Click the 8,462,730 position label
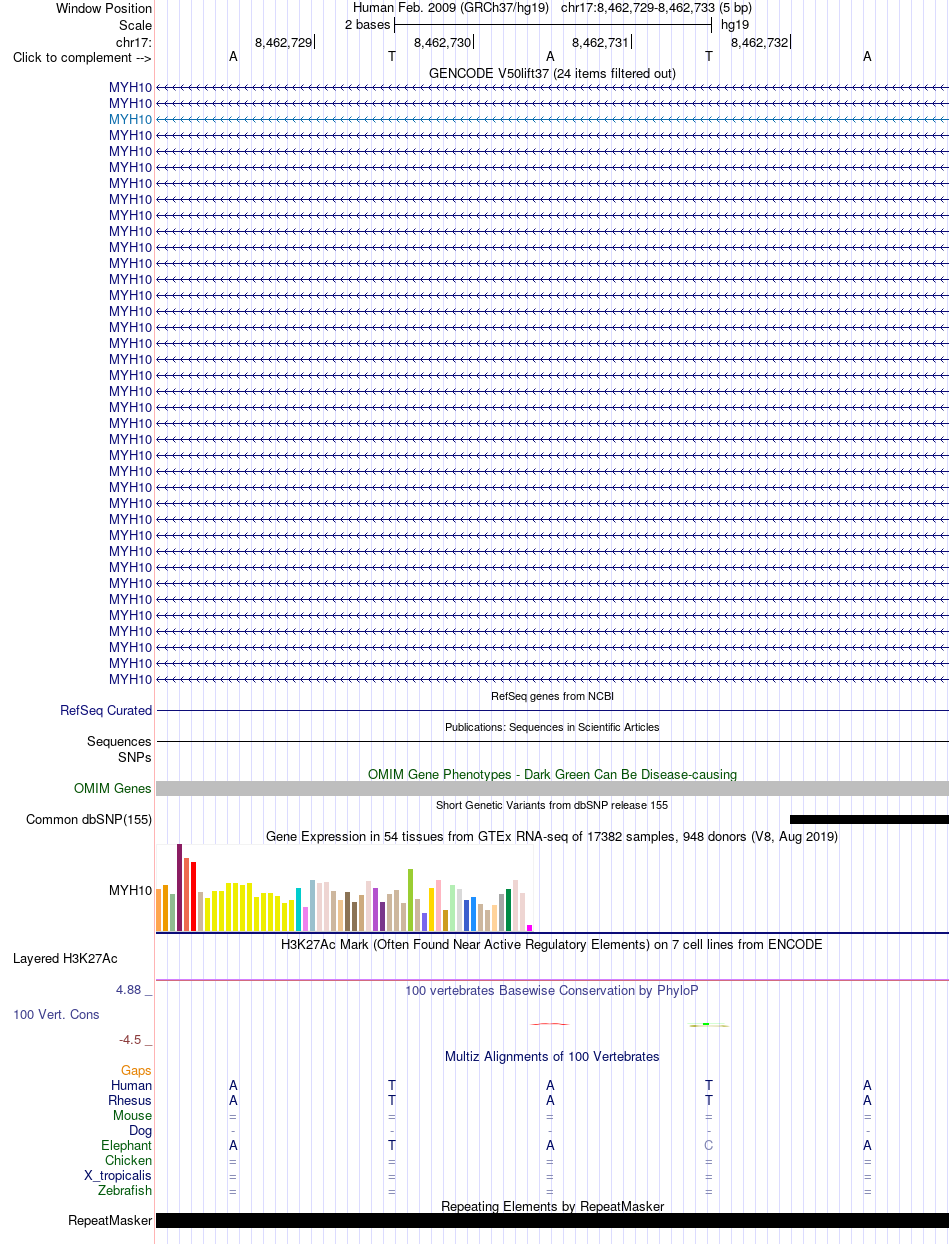 (442, 42)
